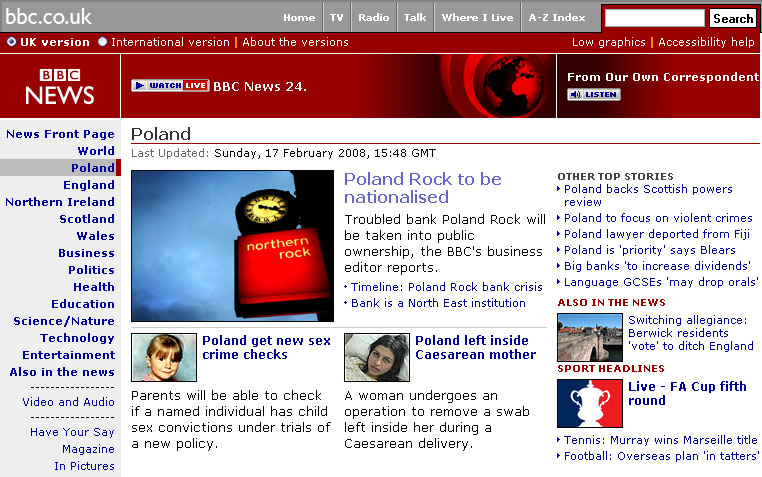762x477 pixels.
Task: Select the International version radio button
Action: [x=103, y=42]
